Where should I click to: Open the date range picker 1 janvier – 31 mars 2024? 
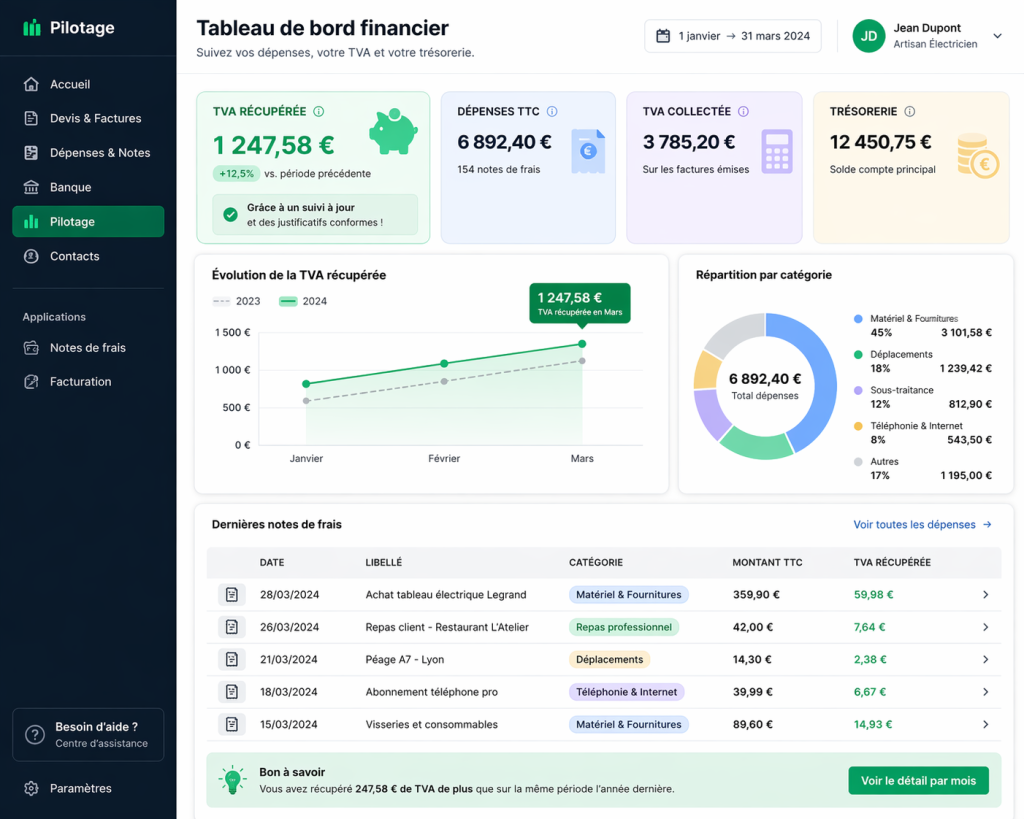pos(733,36)
